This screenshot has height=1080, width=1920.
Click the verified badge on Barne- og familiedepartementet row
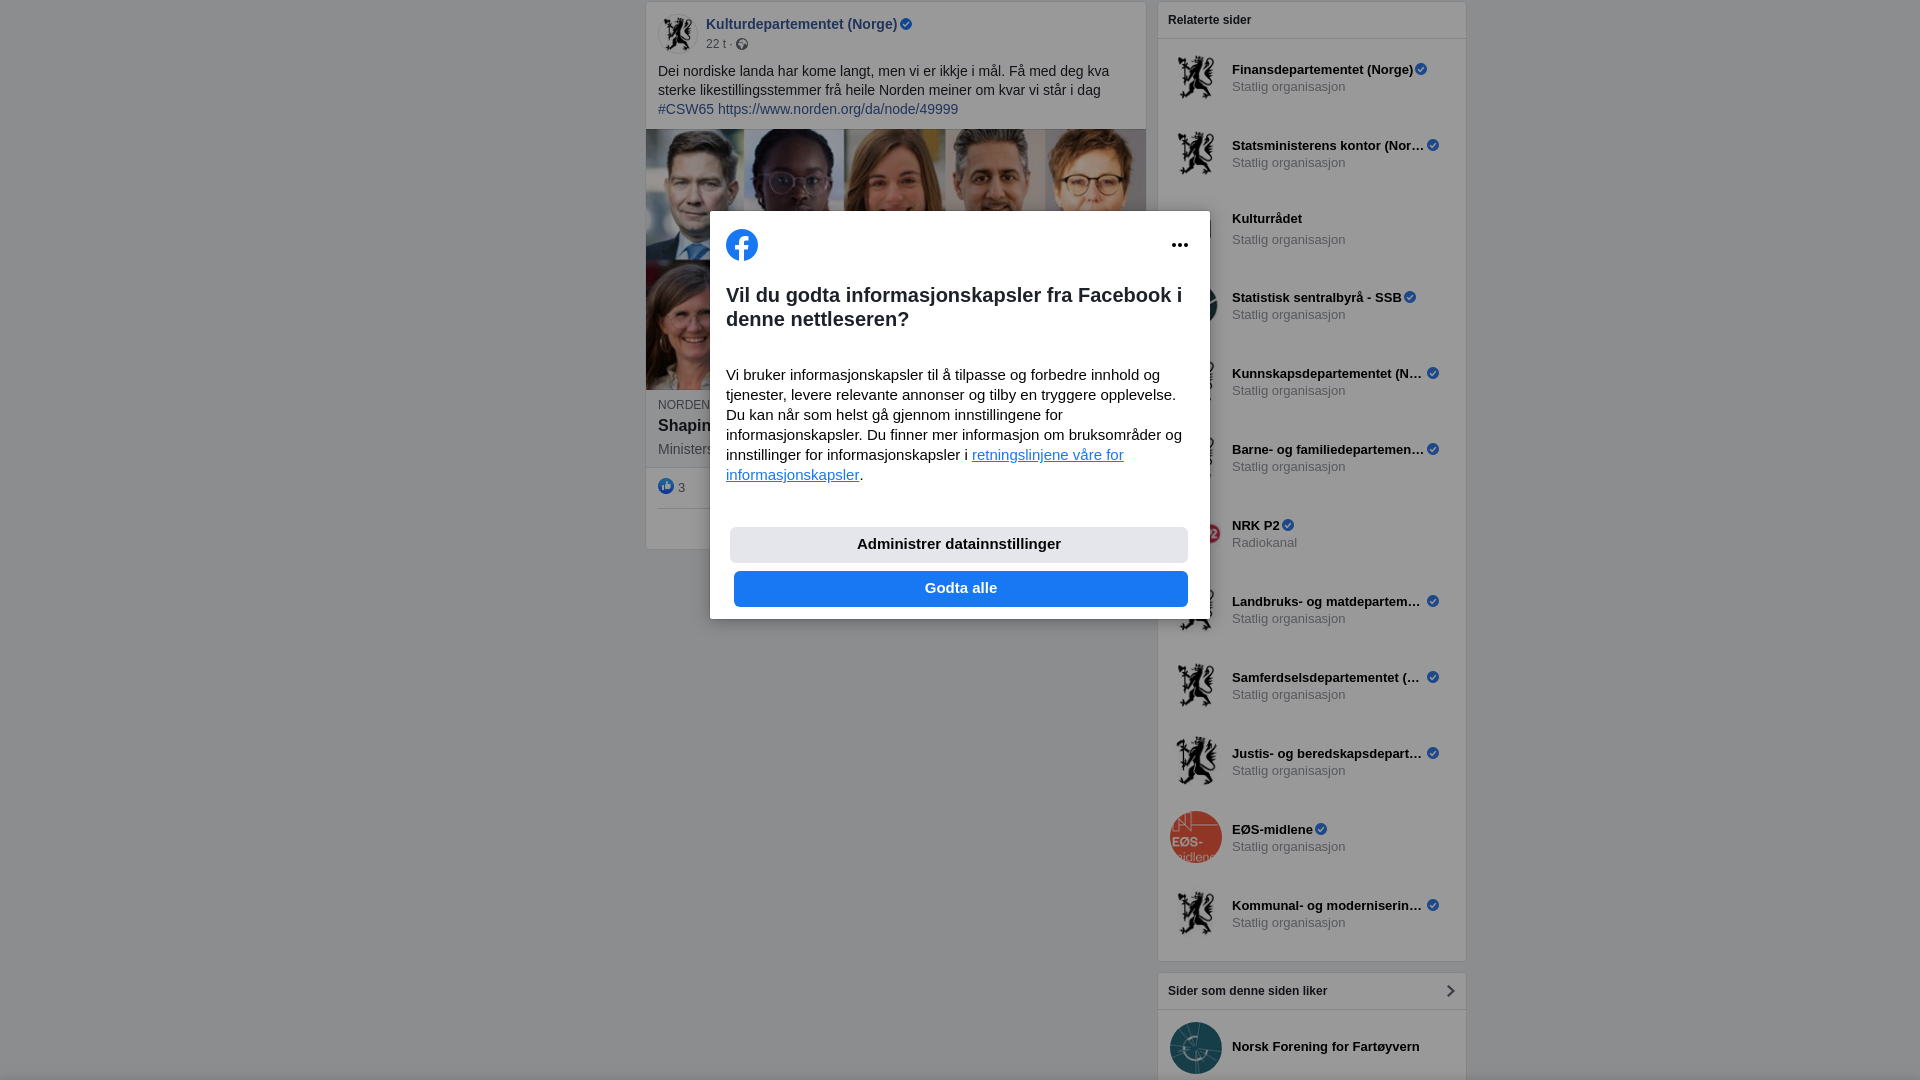(x=1433, y=450)
